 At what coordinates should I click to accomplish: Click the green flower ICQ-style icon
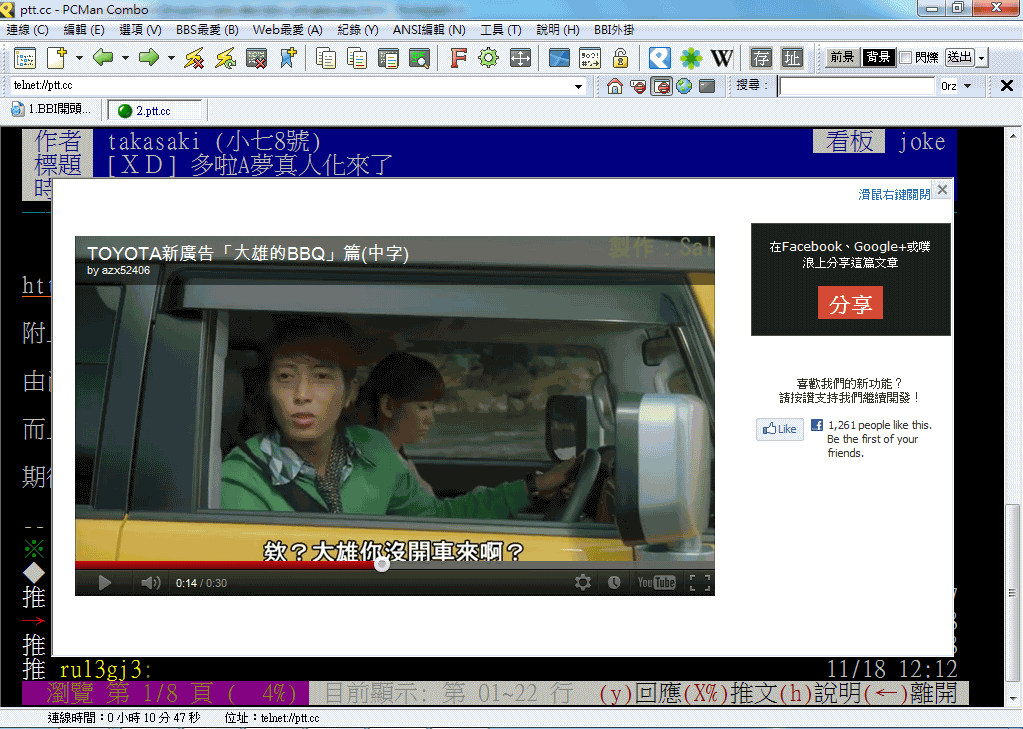point(691,58)
